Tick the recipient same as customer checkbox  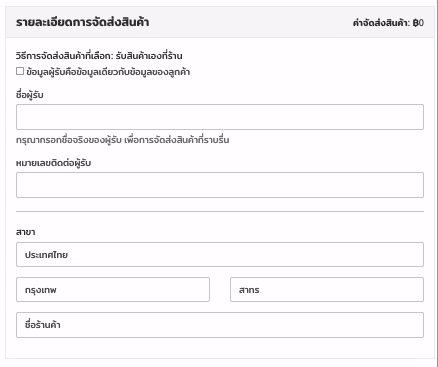pyautogui.click(x=20, y=71)
